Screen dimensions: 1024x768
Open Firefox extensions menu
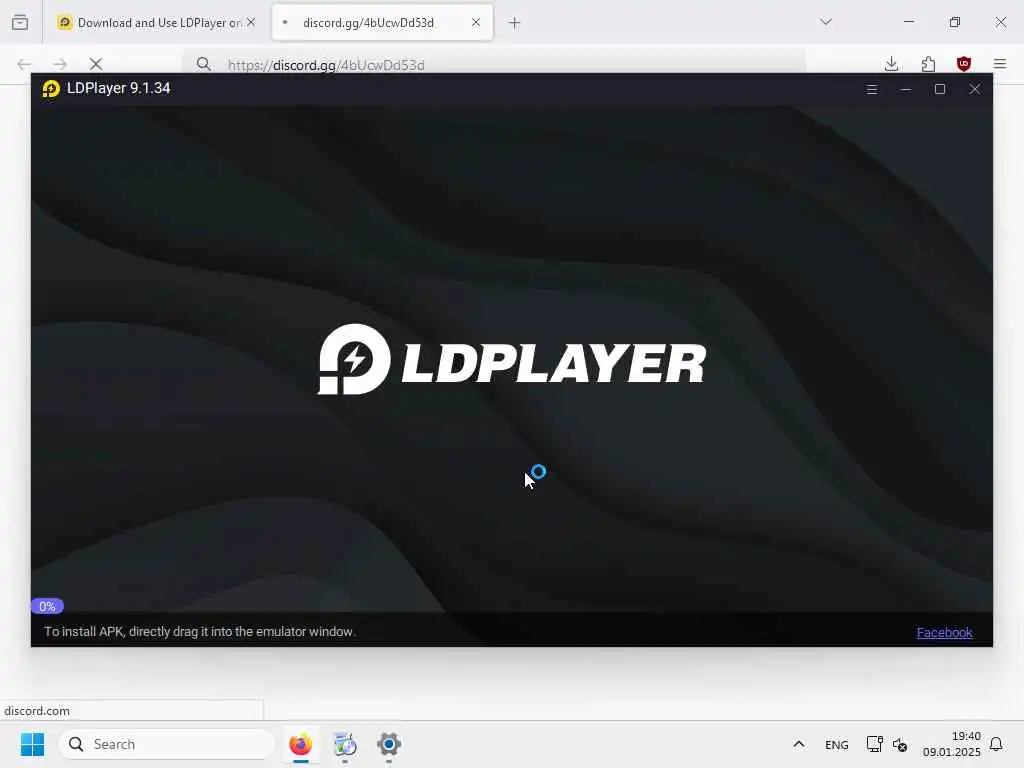point(928,63)
